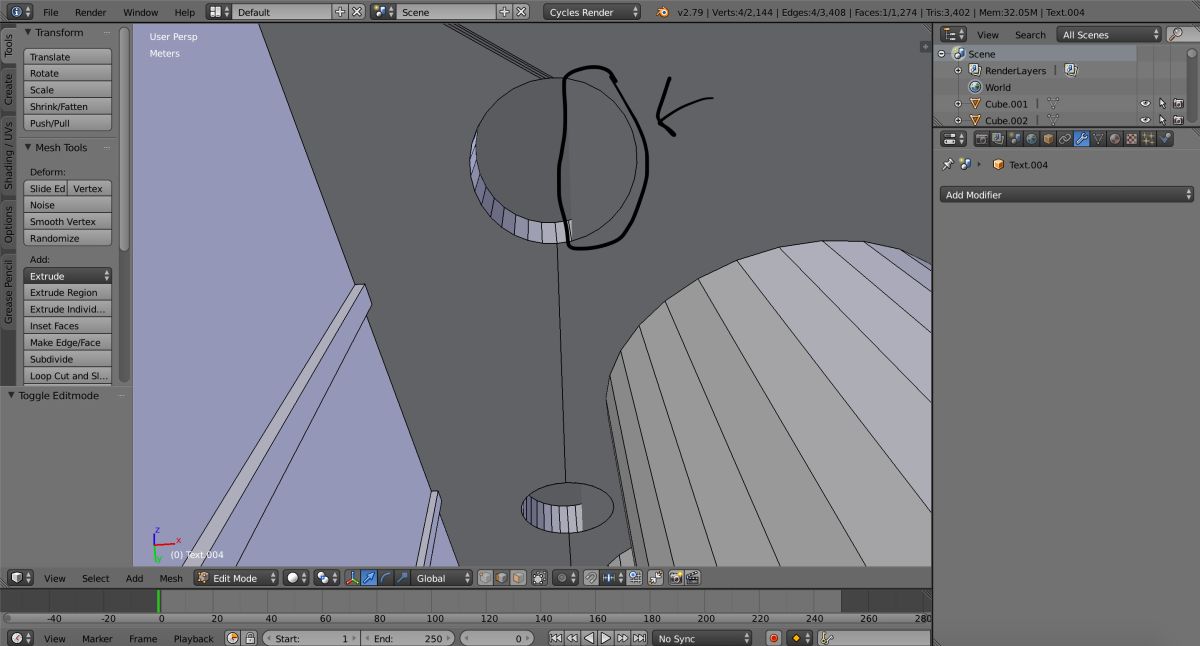The width and height of the screenshot is (1200, 646).
Task: Pin the properties context (pin icon)
Action: point(948,165)
